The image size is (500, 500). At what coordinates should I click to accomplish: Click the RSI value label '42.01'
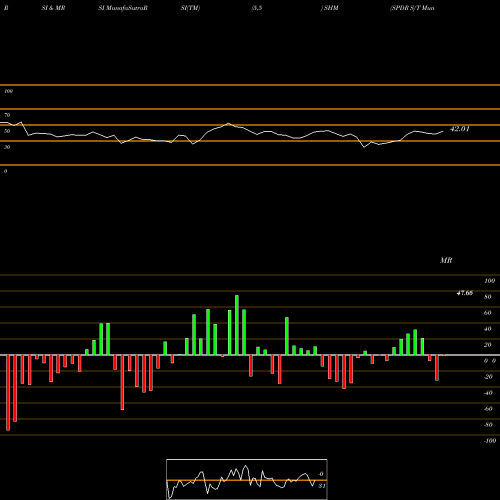460,129
